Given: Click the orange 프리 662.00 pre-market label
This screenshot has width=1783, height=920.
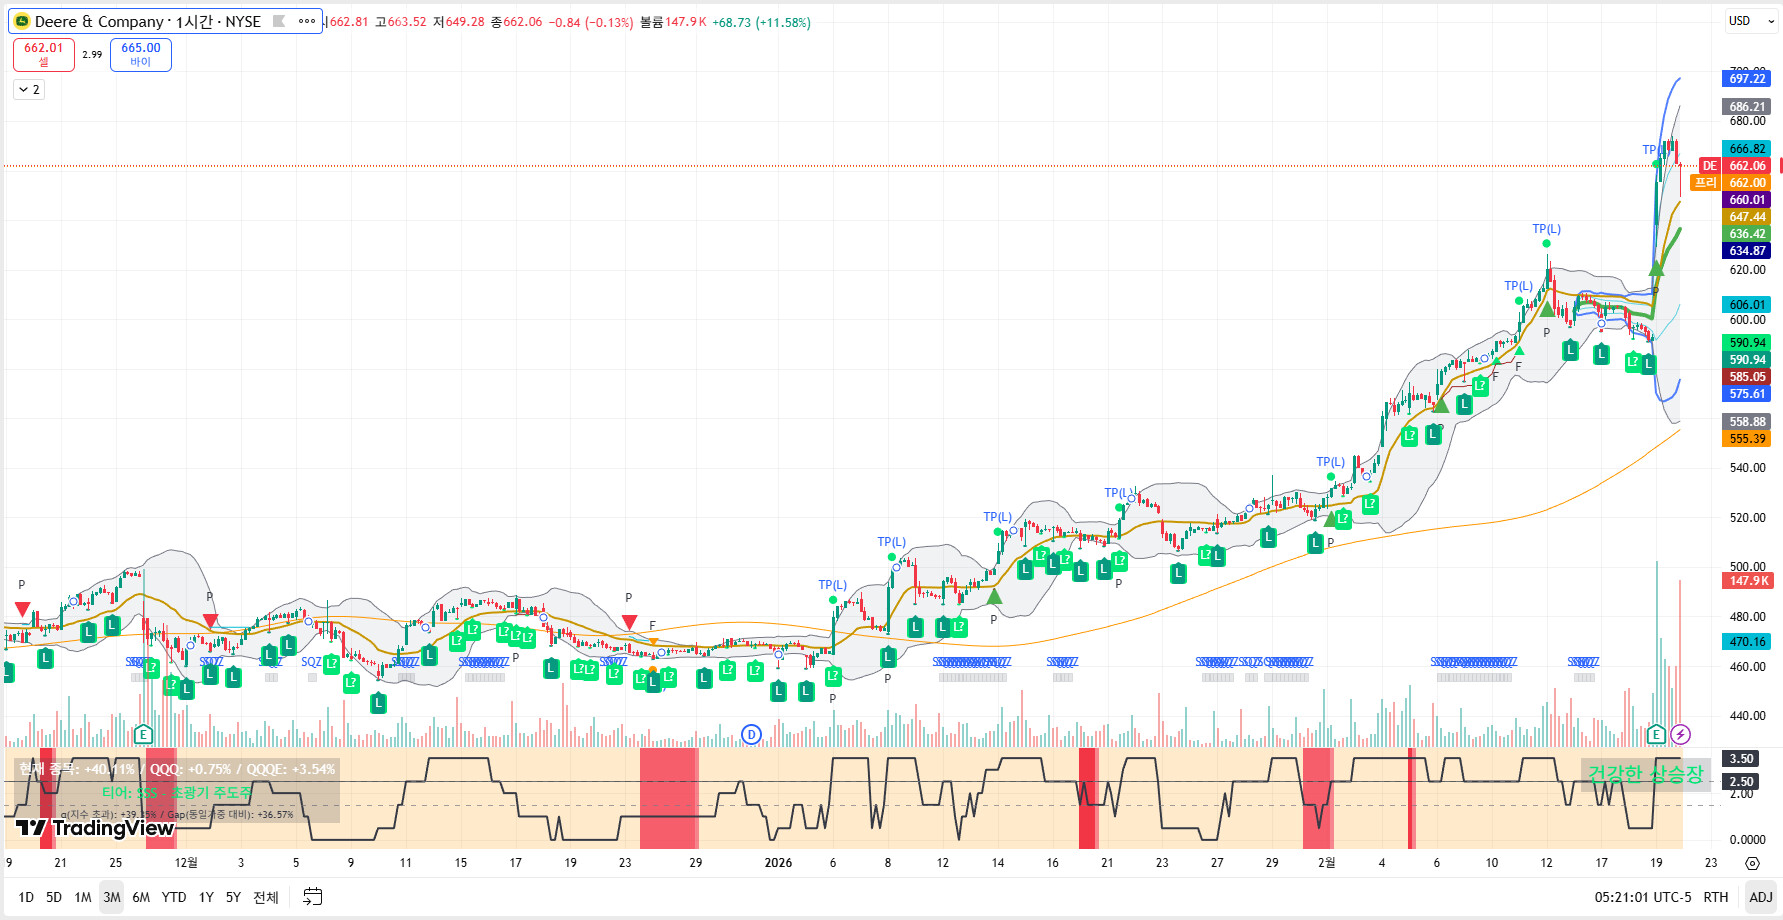Looking at the screenshot, I should [1730, 183].
